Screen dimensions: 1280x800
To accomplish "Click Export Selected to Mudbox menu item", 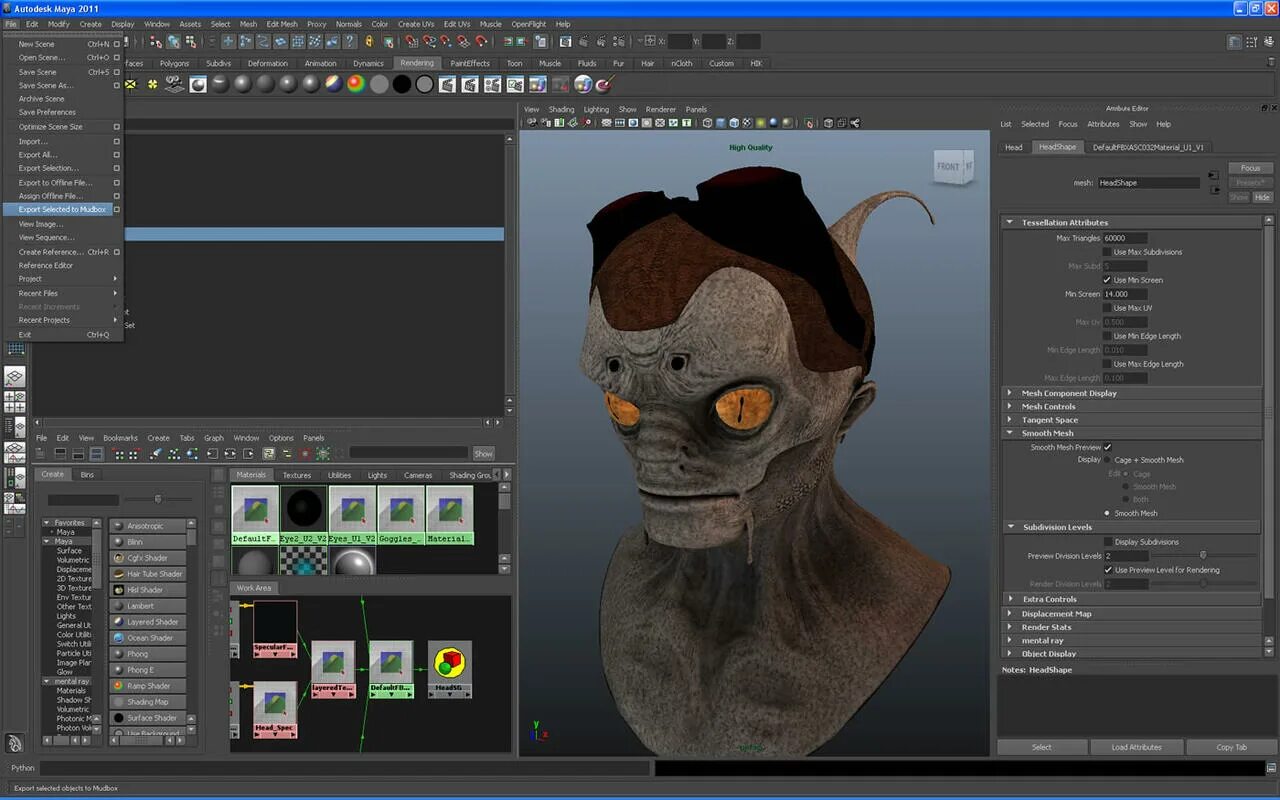I will [63, 209].
